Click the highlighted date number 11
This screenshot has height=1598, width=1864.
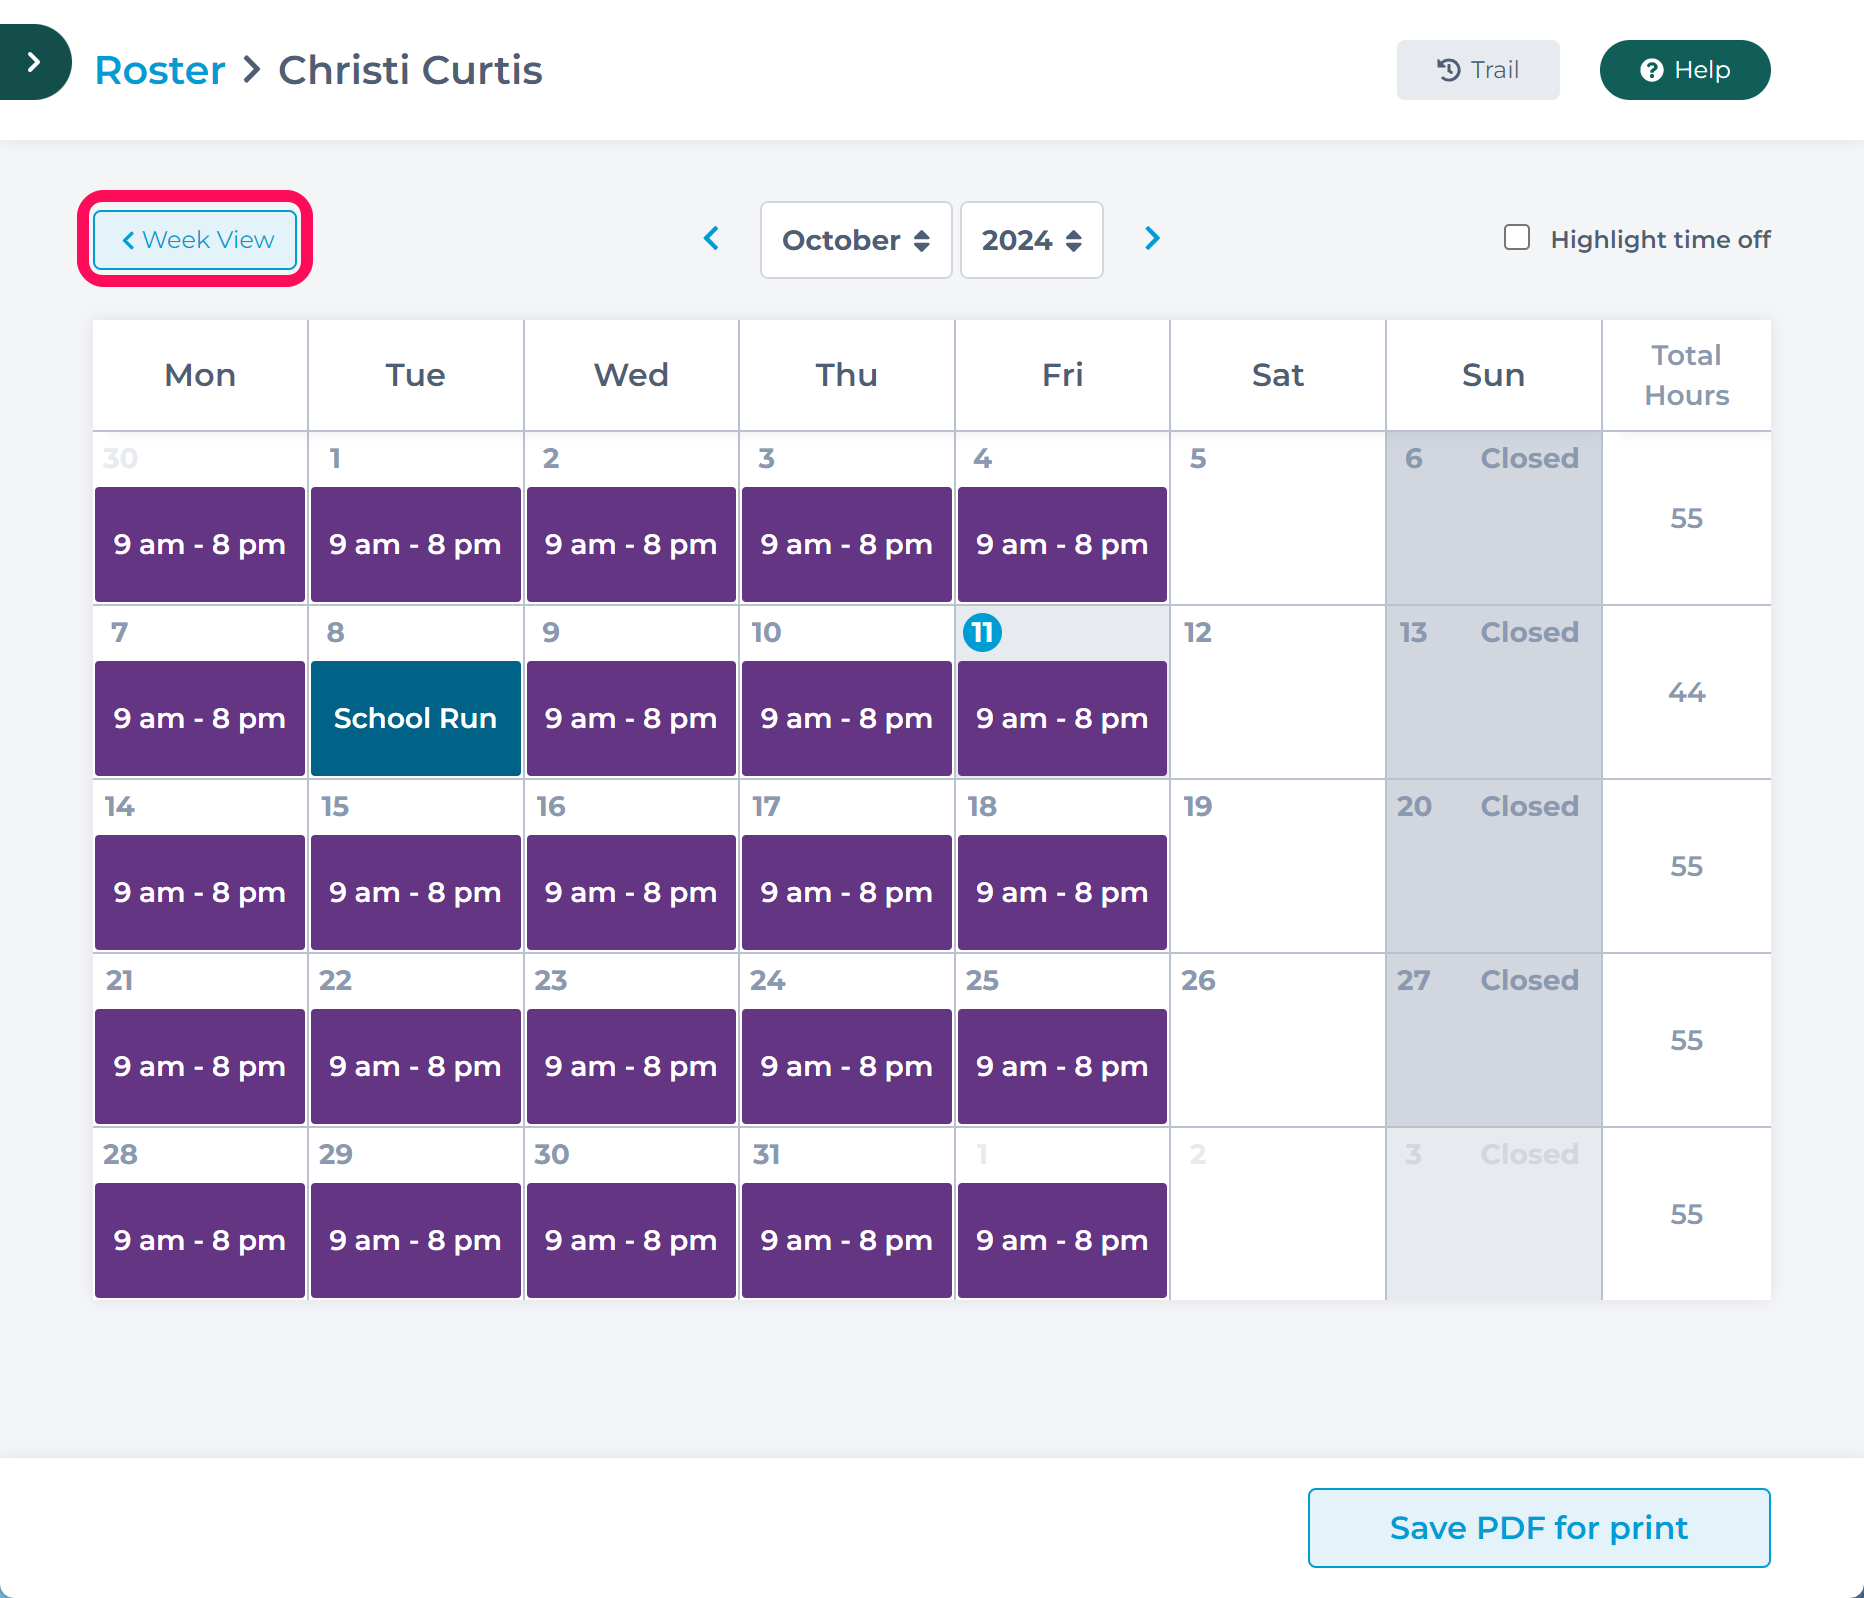(x=982, y=632)
